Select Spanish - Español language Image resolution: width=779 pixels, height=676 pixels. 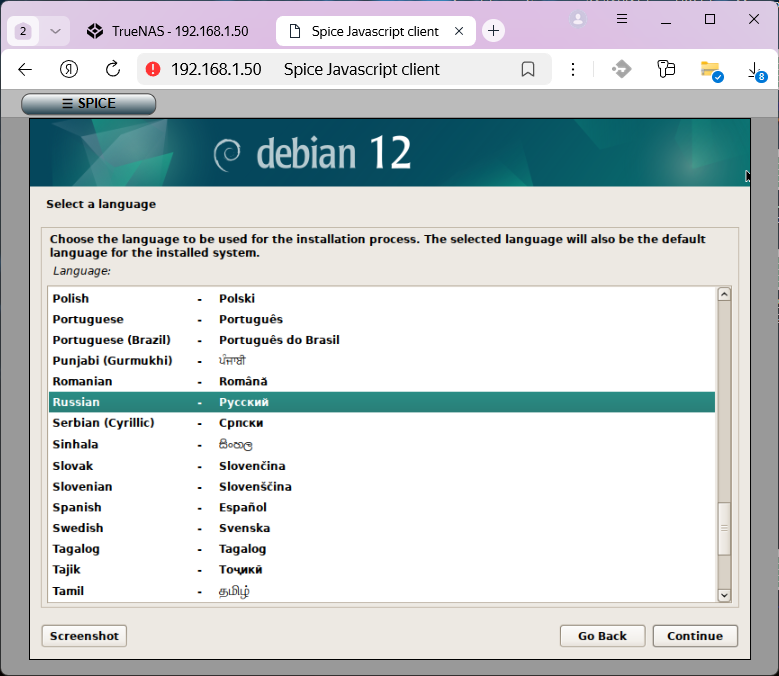coord(382,508)
